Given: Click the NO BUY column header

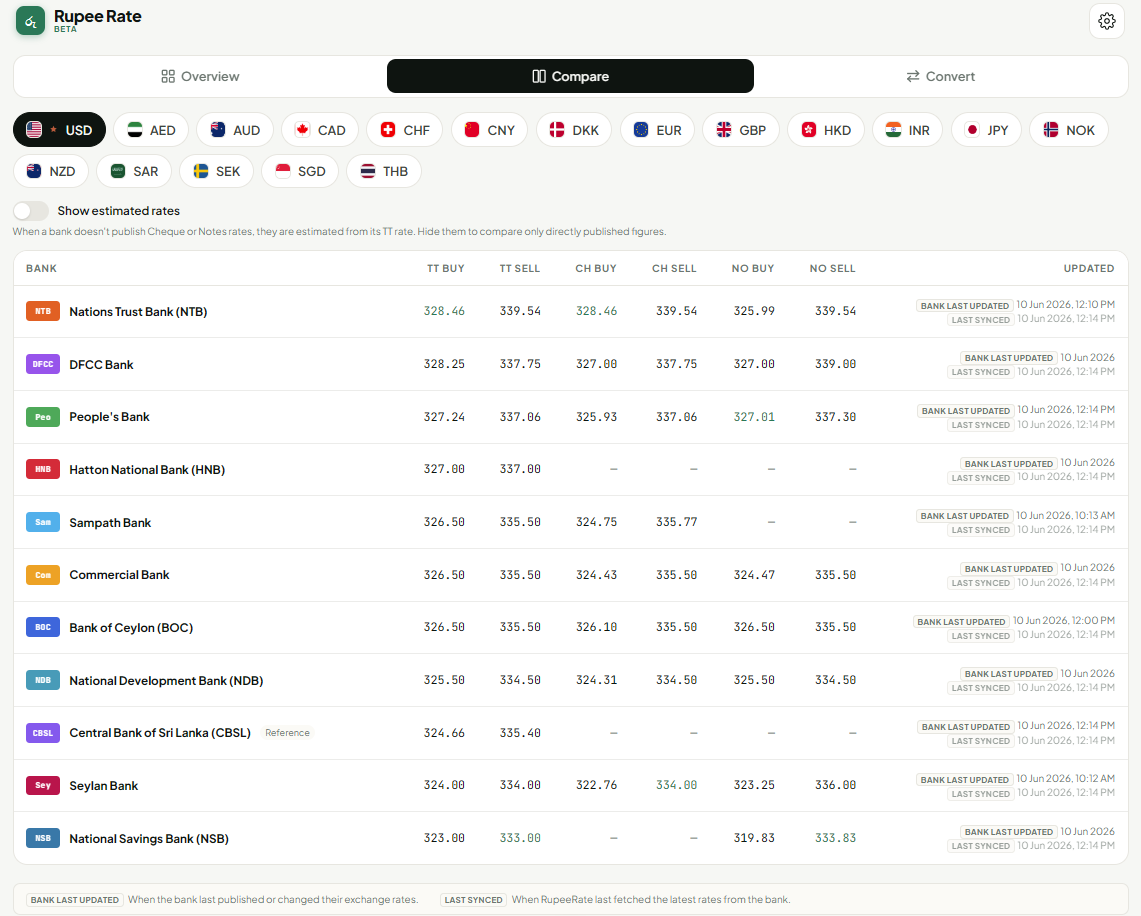Looking at the screenshot, I should tap(752, 268).
